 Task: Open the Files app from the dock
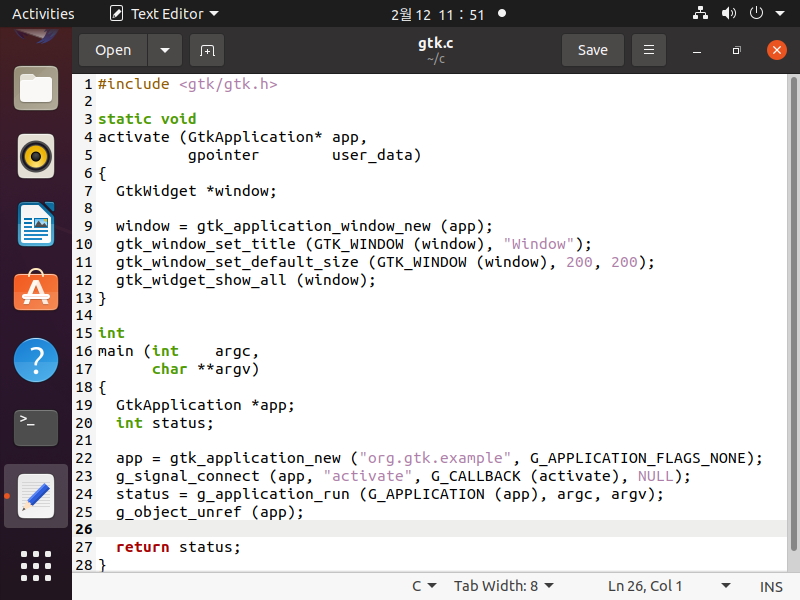pyautogui.click(x=36, y=88)
